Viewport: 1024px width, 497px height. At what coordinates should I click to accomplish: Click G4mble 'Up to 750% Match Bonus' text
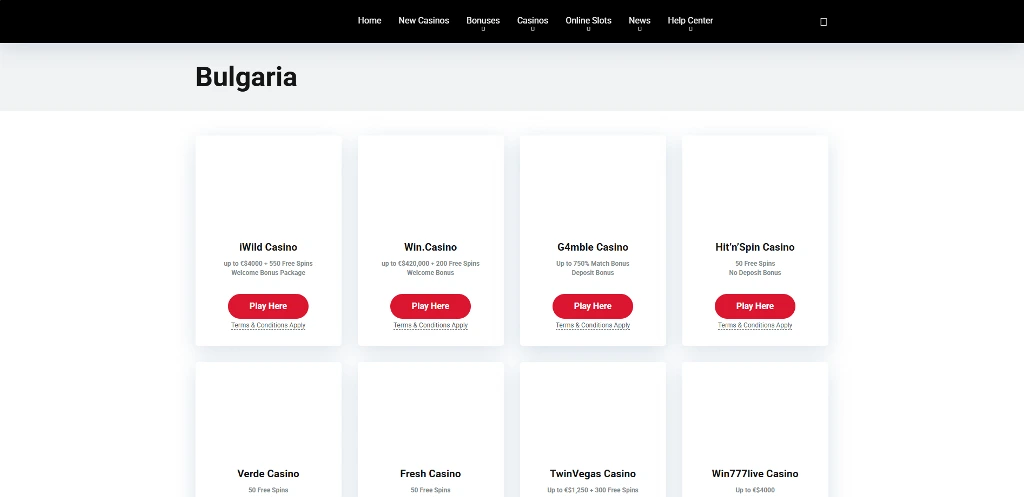(x=592, y=264)
